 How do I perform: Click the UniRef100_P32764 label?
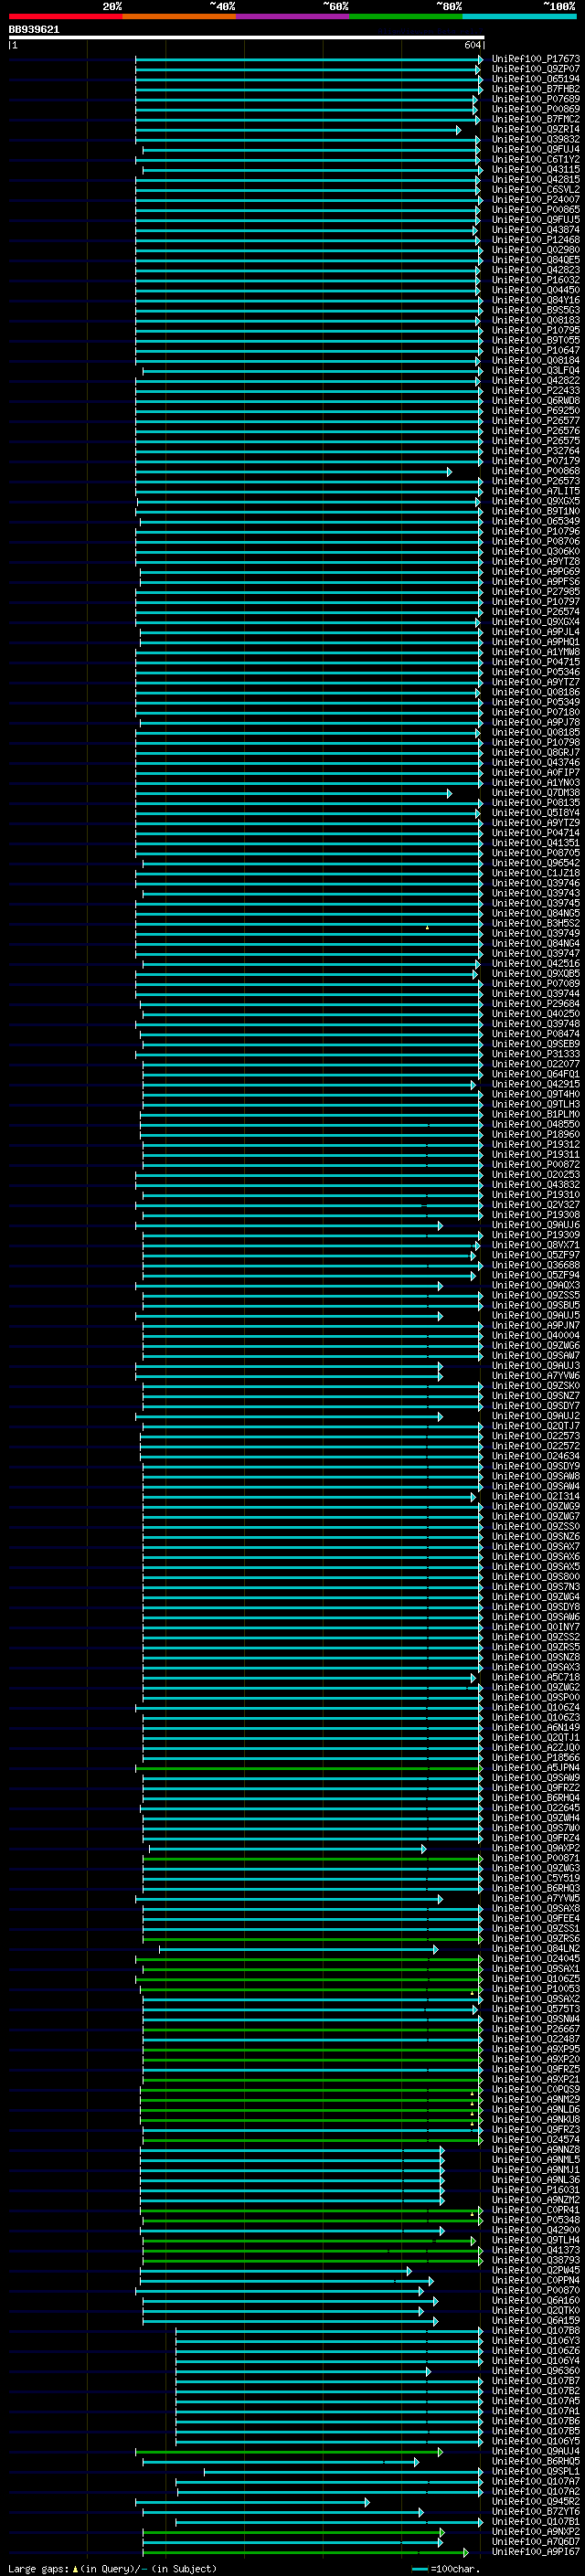[536, 451]
